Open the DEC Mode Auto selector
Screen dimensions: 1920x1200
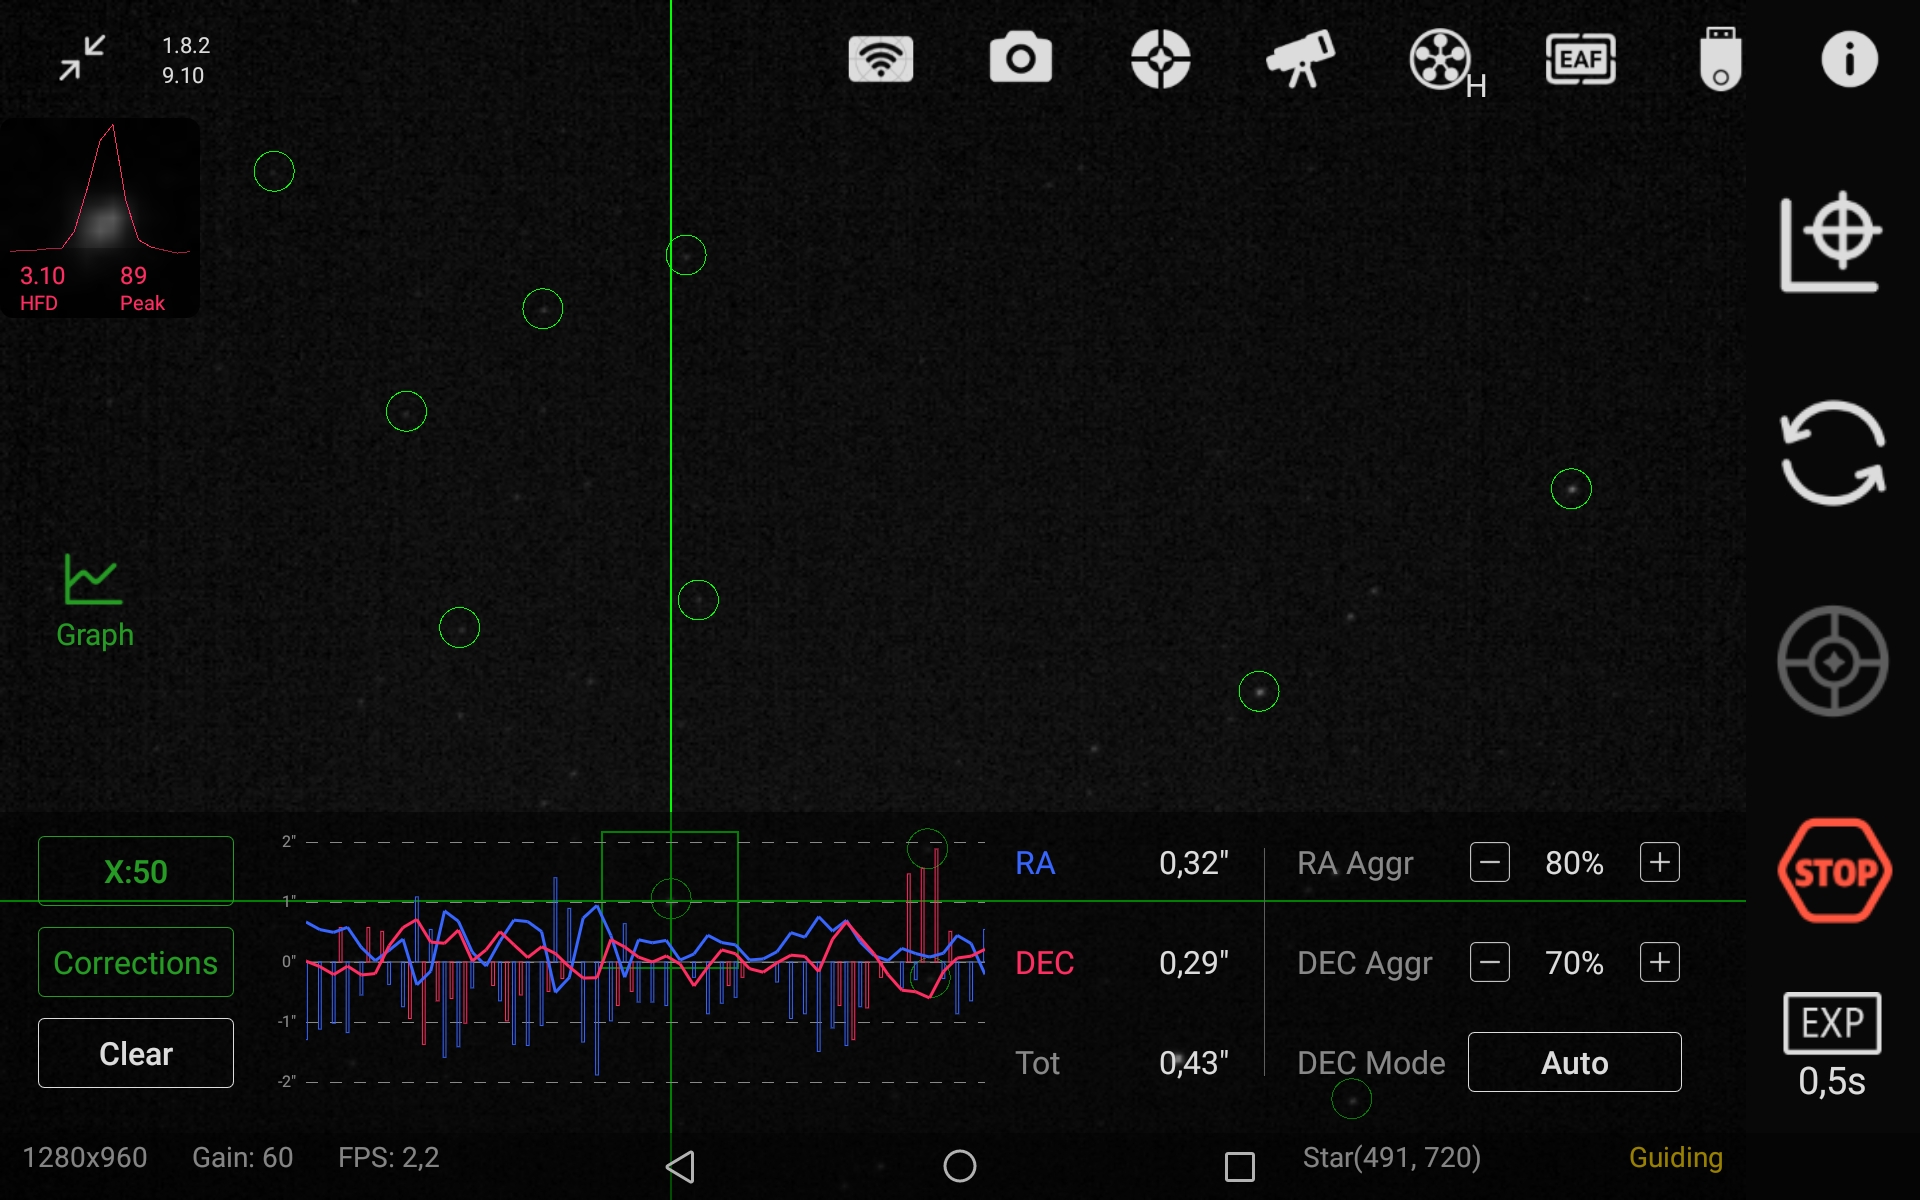pos(1575,1062)
